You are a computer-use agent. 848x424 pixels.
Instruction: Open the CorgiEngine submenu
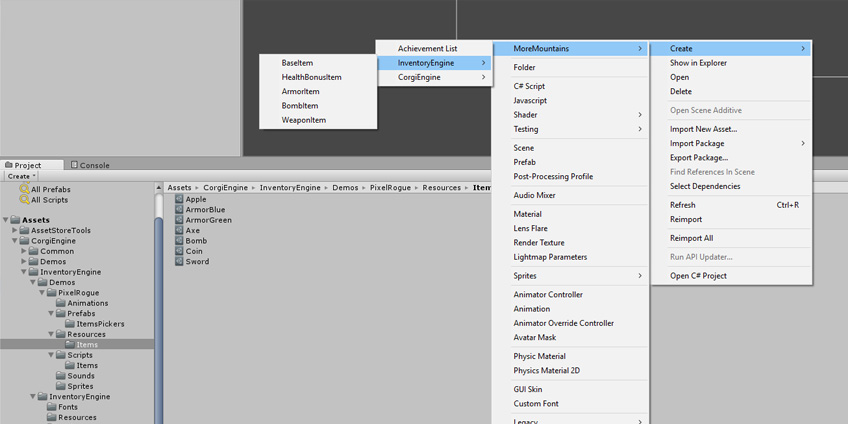coord(434,77)
